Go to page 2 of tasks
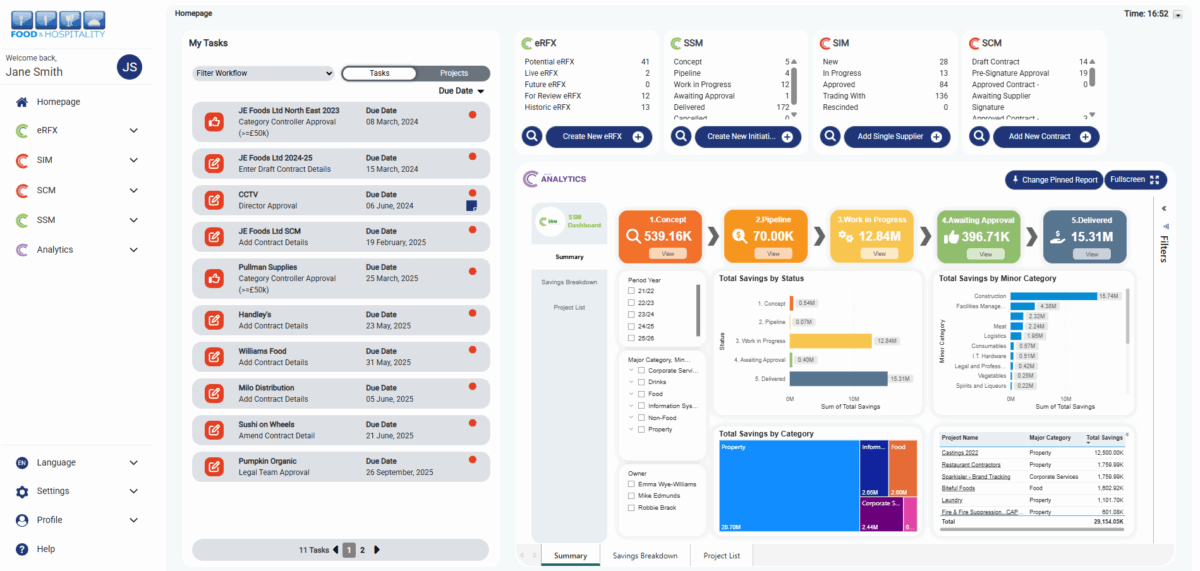Viewport: 1200px width, 571px height. point(362,550)
